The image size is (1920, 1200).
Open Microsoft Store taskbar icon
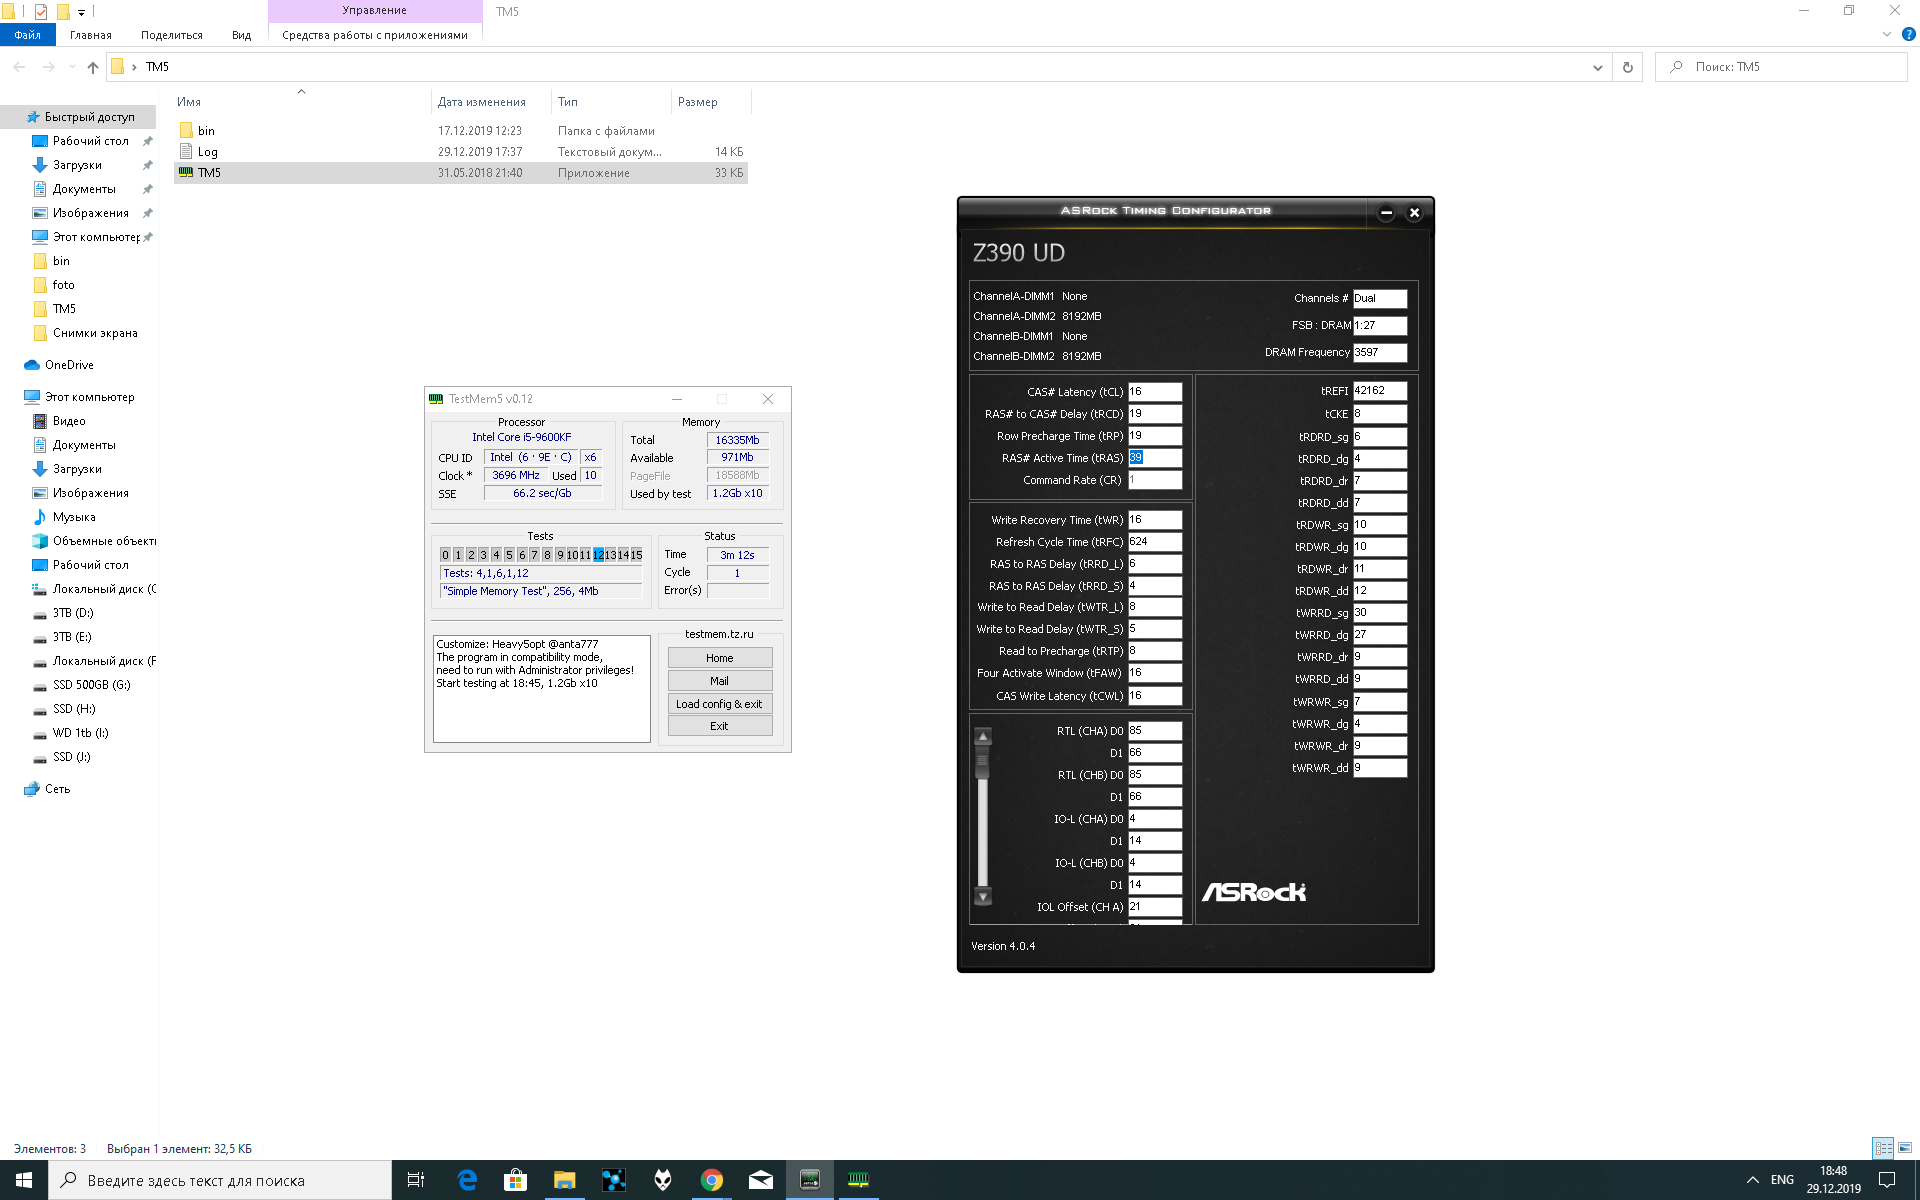(515, 1180)
